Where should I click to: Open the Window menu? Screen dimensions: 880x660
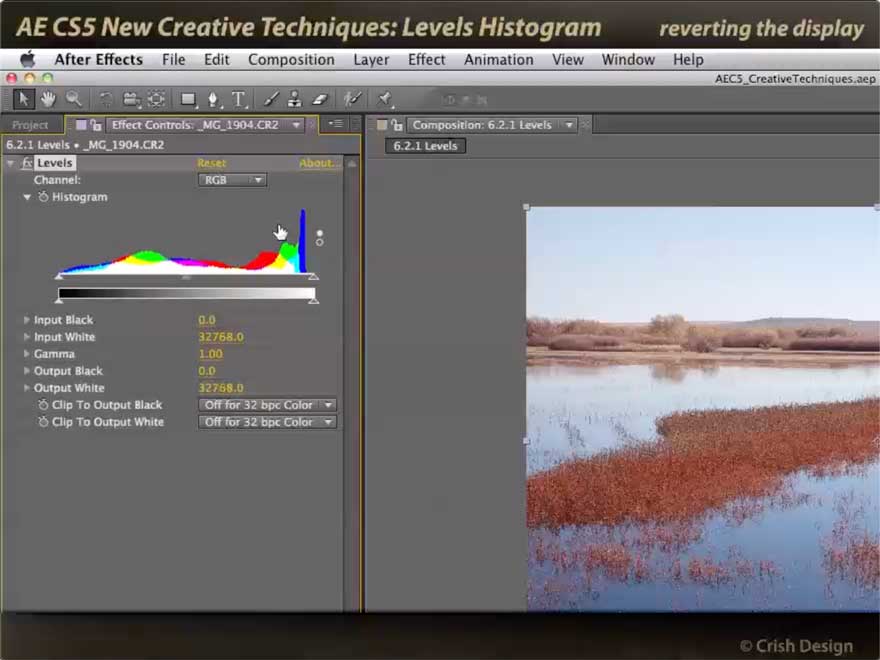tap(628, 59)
